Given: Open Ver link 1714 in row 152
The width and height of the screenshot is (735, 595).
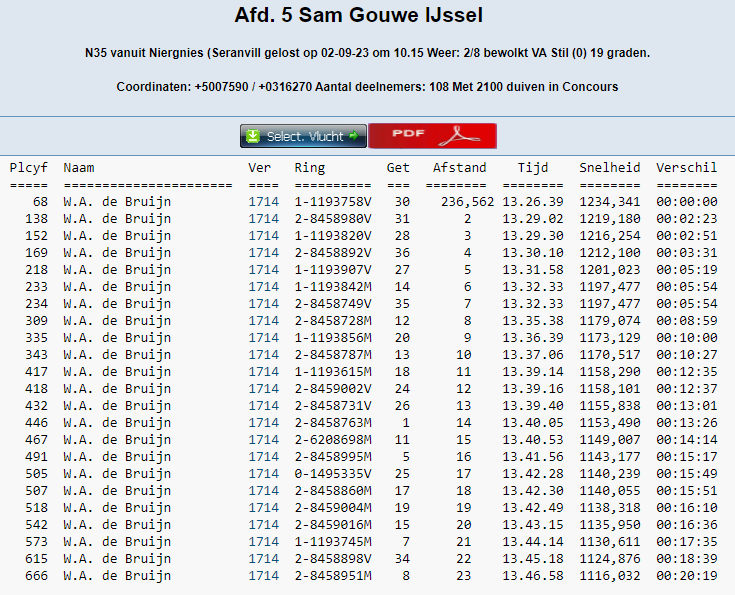Looking at the screenshot, I should pos(263,235).
